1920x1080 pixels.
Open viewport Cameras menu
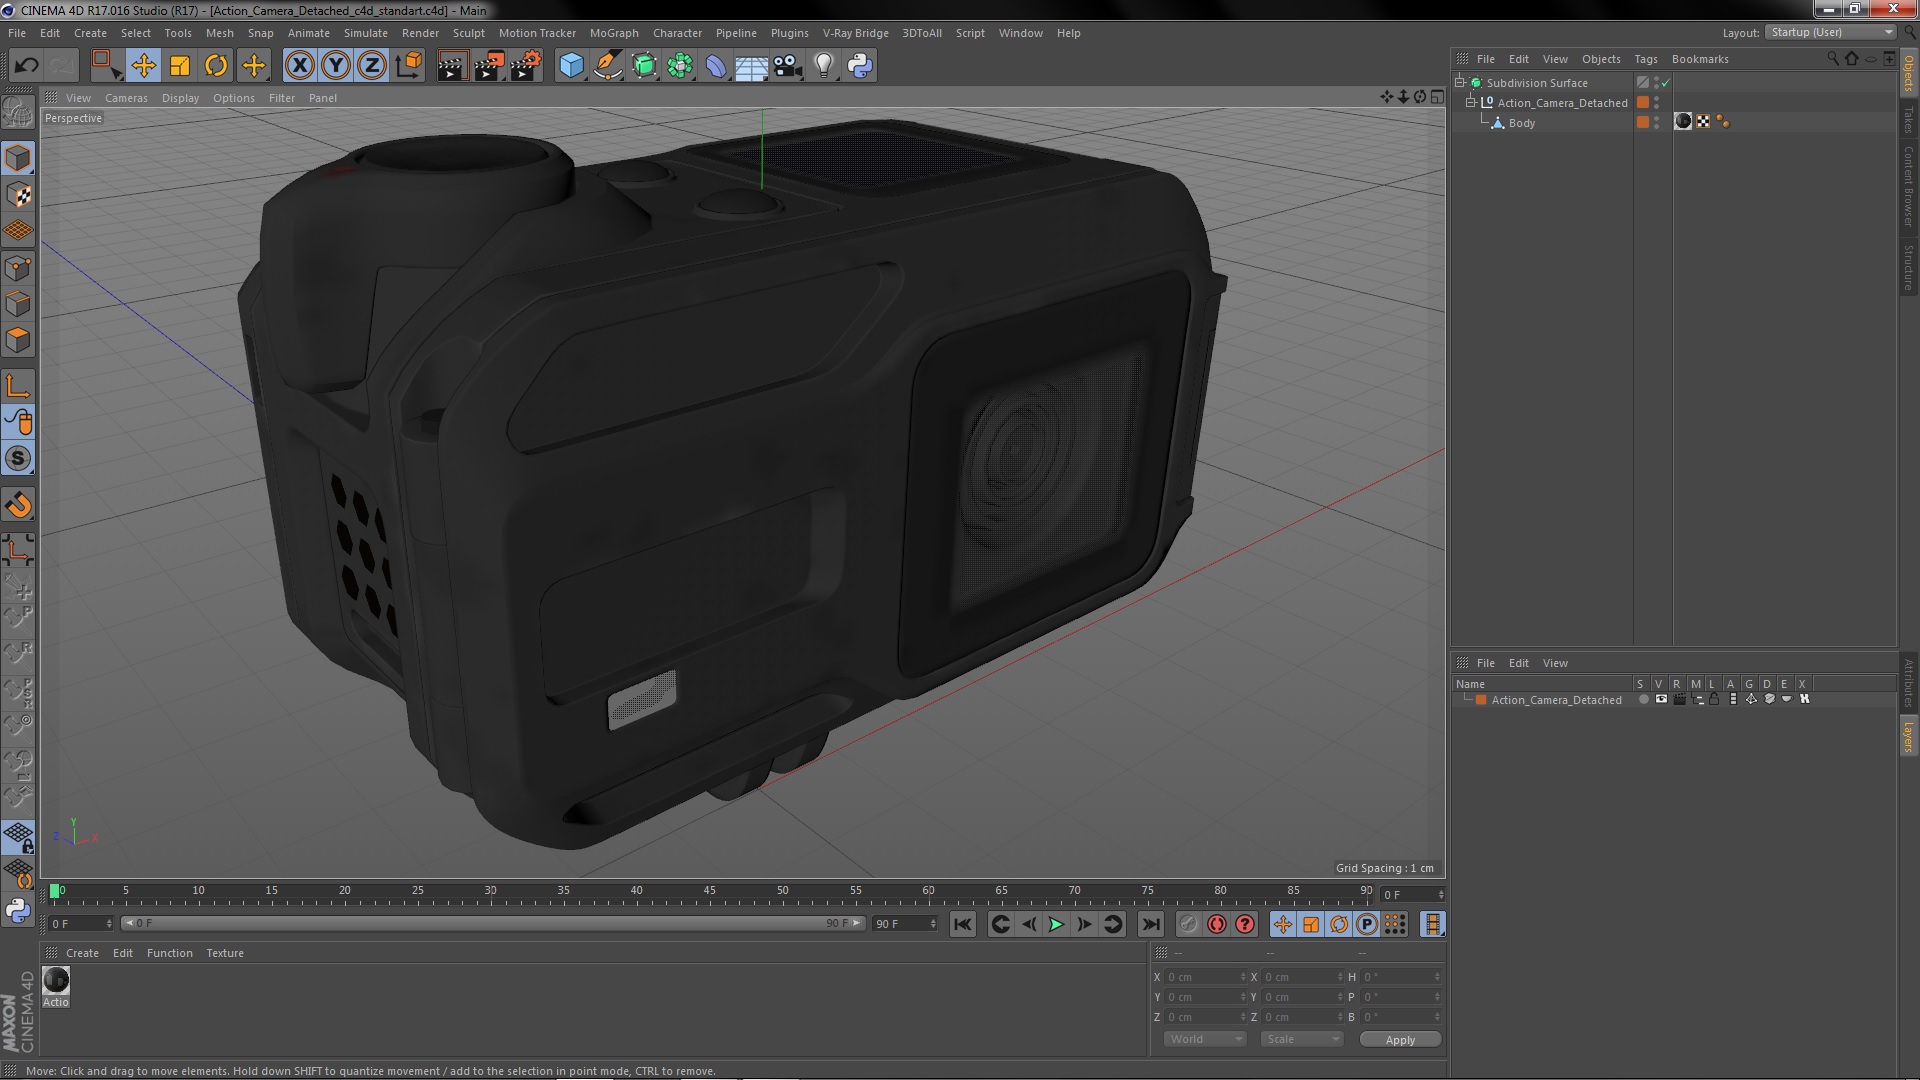tap(126, 98)
